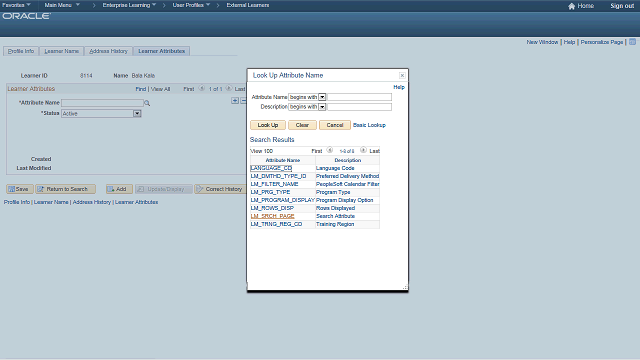Click bottom Learner Attributes link
This screenshot has width=640, height=360.
(x=136, y=202)
